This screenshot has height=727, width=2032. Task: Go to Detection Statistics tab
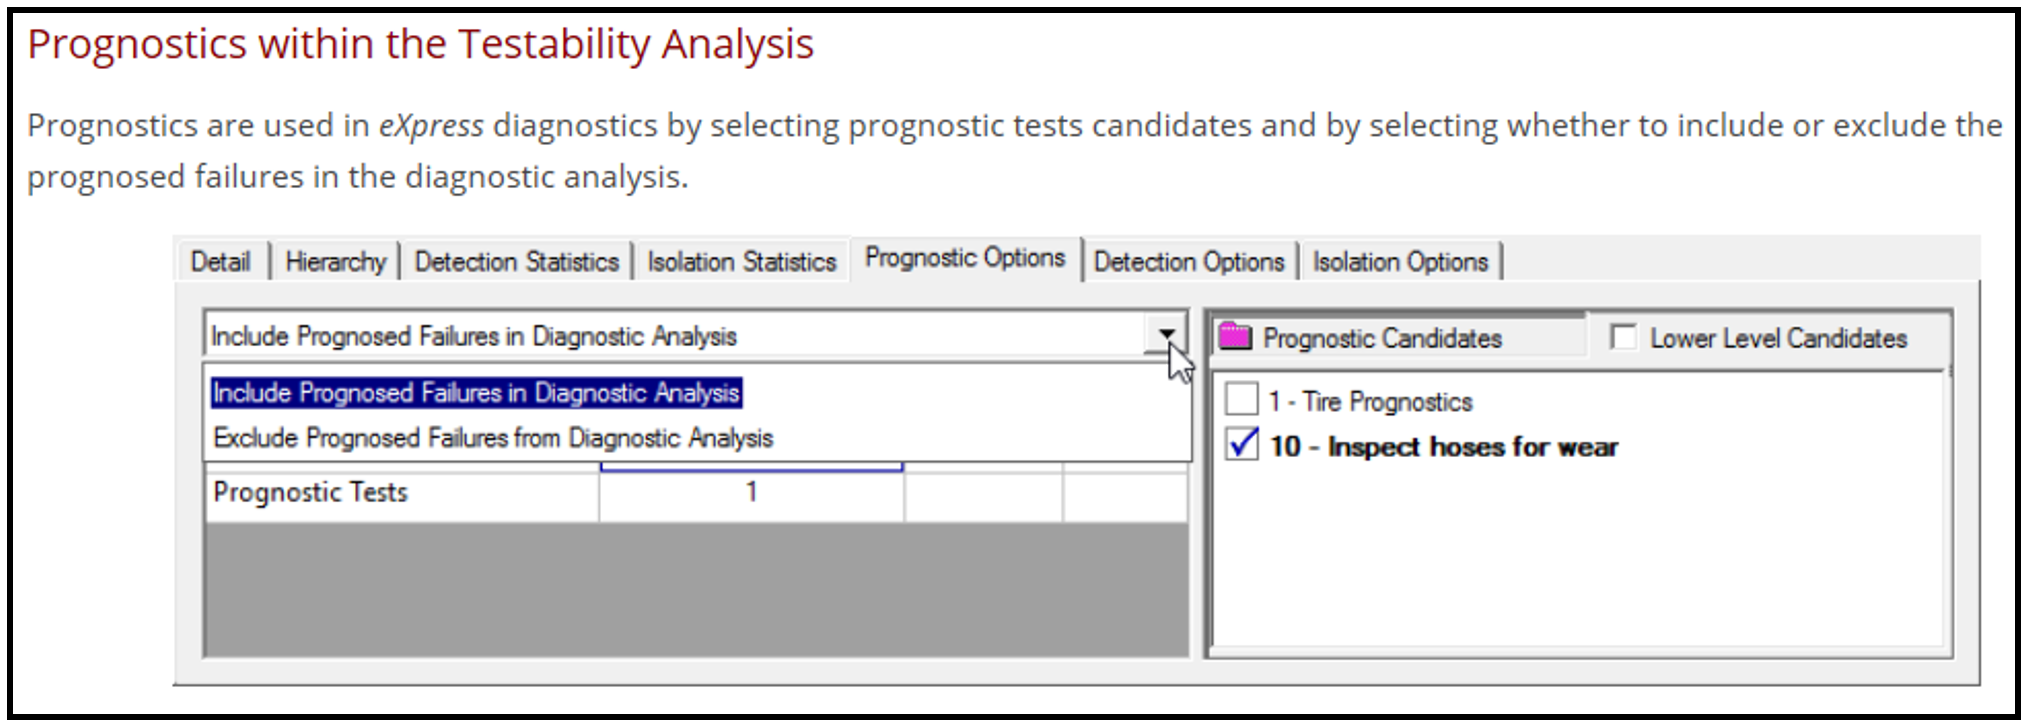click(517, 262)
